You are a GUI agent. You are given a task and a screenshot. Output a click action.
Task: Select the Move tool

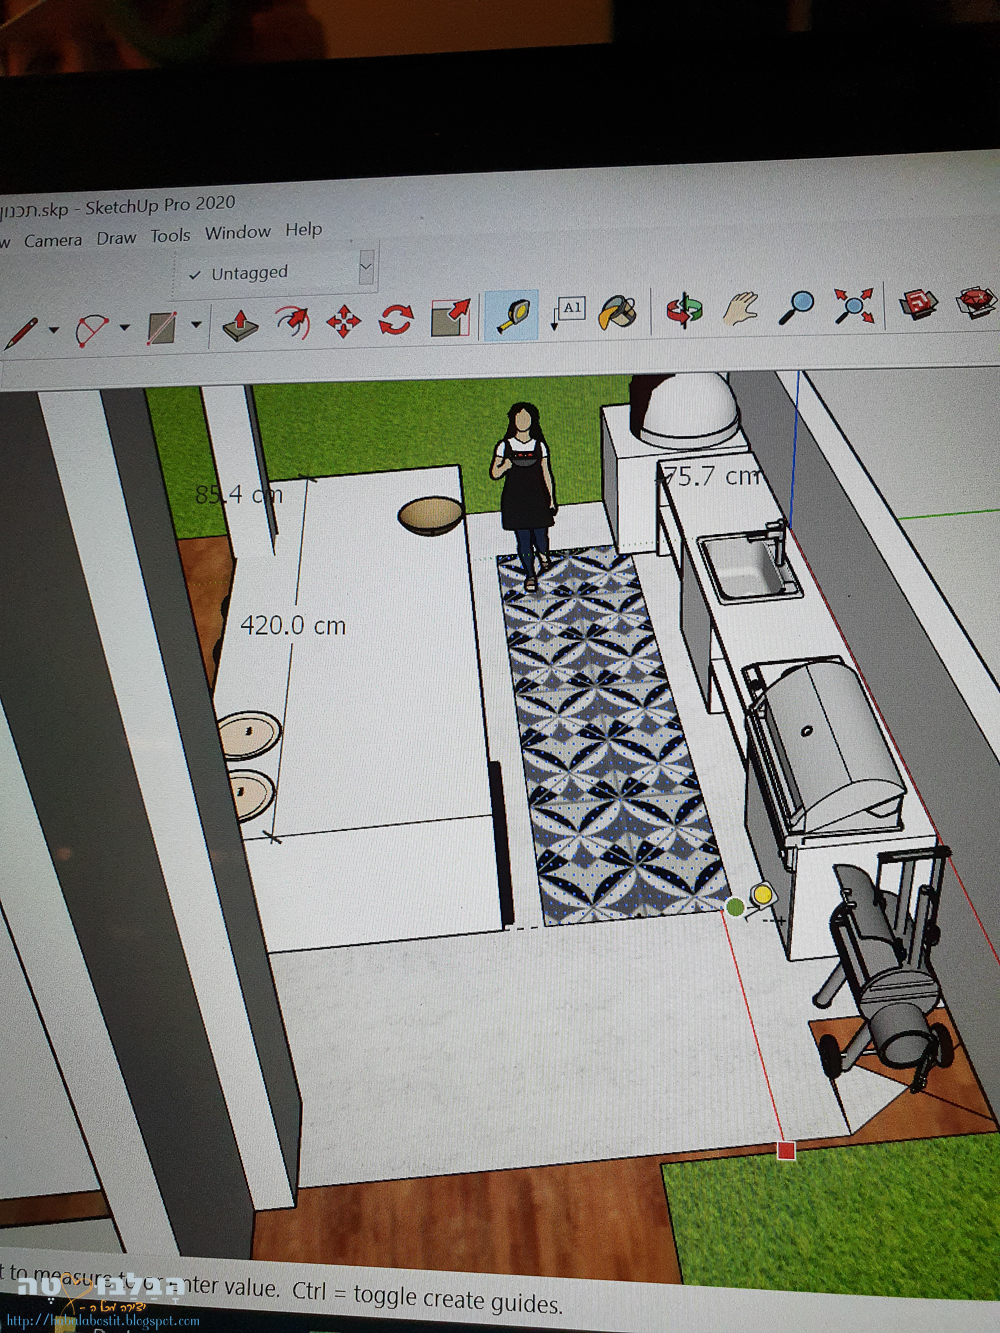343,321
